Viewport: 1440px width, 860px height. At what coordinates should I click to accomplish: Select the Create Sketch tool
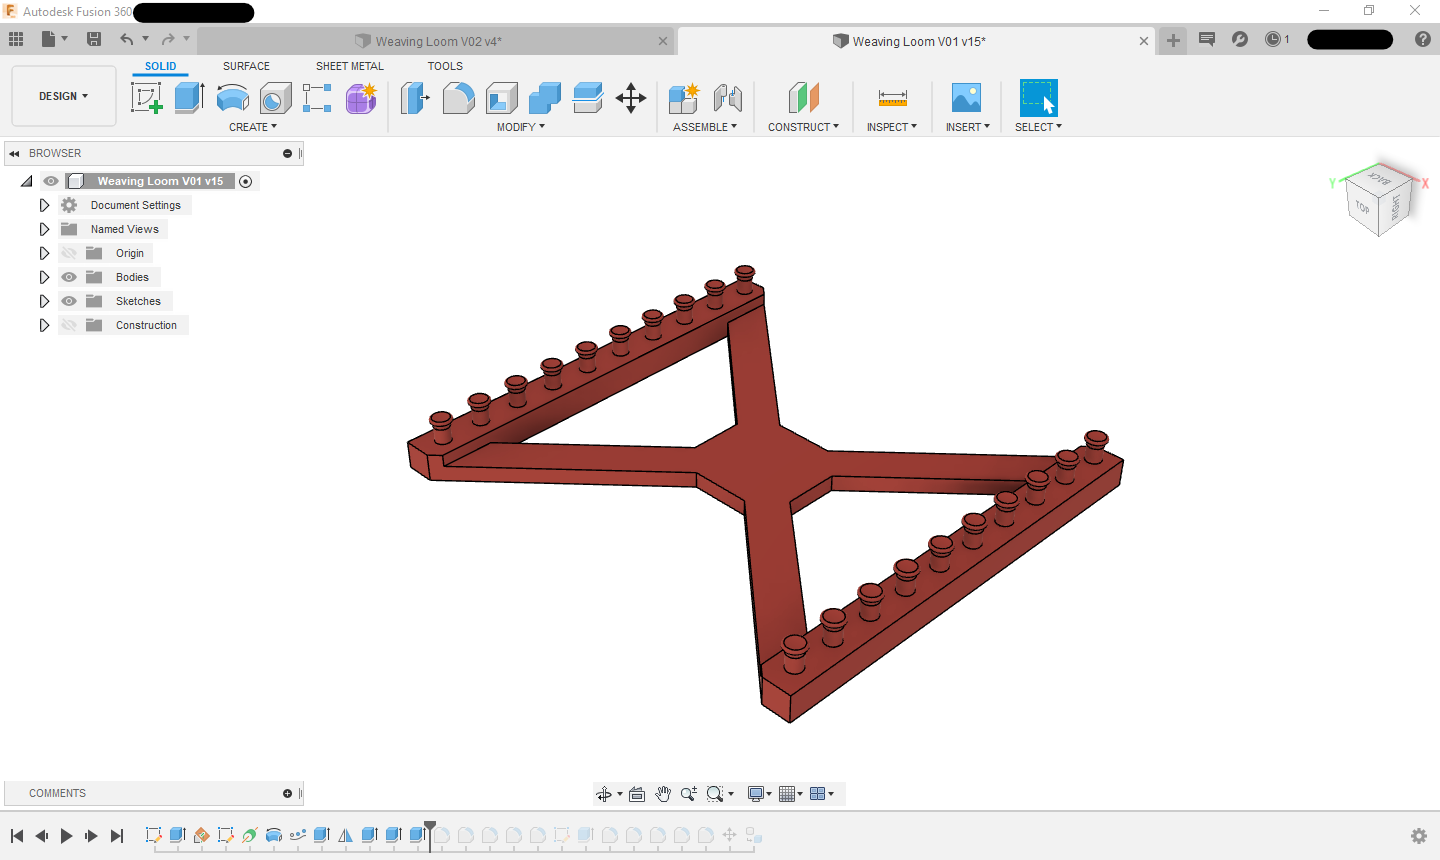tap(147, 98)
